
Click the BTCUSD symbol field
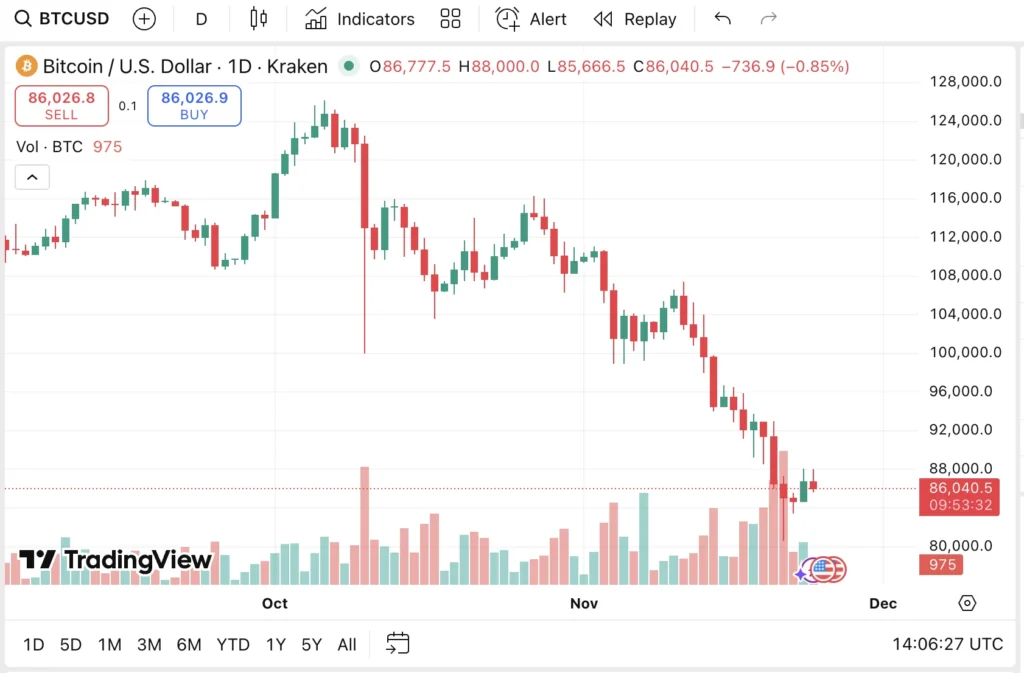[x=72, y=18]
